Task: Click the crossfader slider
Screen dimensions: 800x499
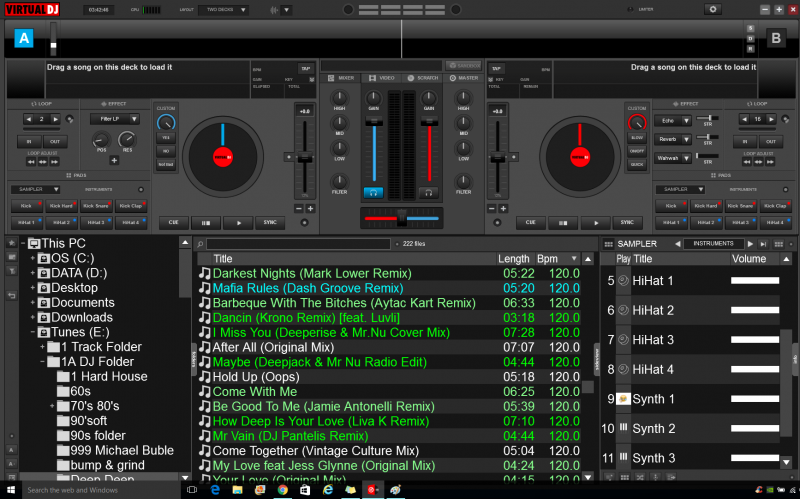Action: 400,217
